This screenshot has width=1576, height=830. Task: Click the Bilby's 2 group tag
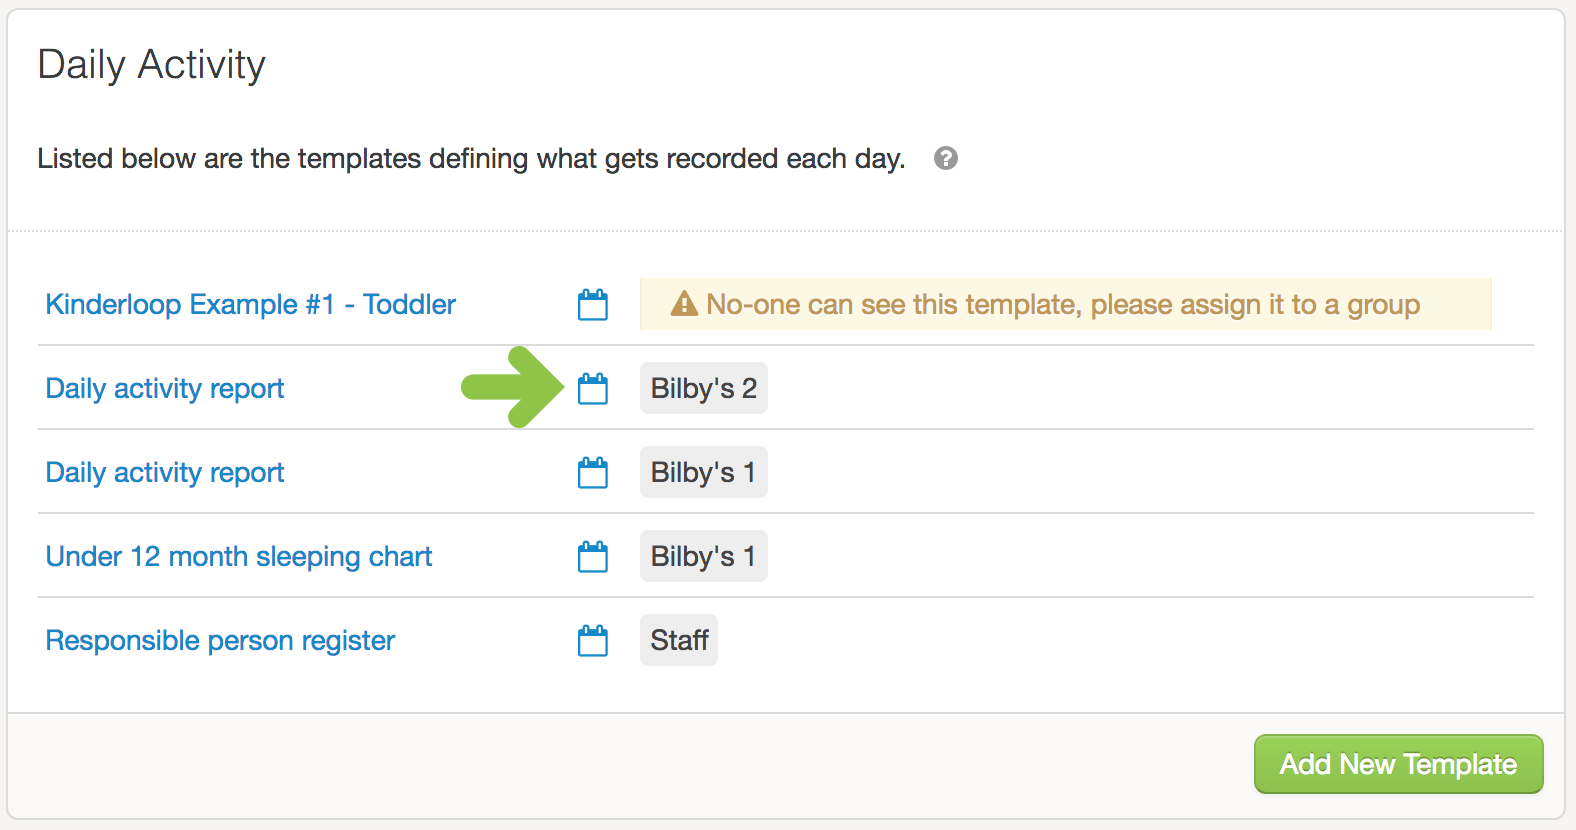[x=703, y=388]
